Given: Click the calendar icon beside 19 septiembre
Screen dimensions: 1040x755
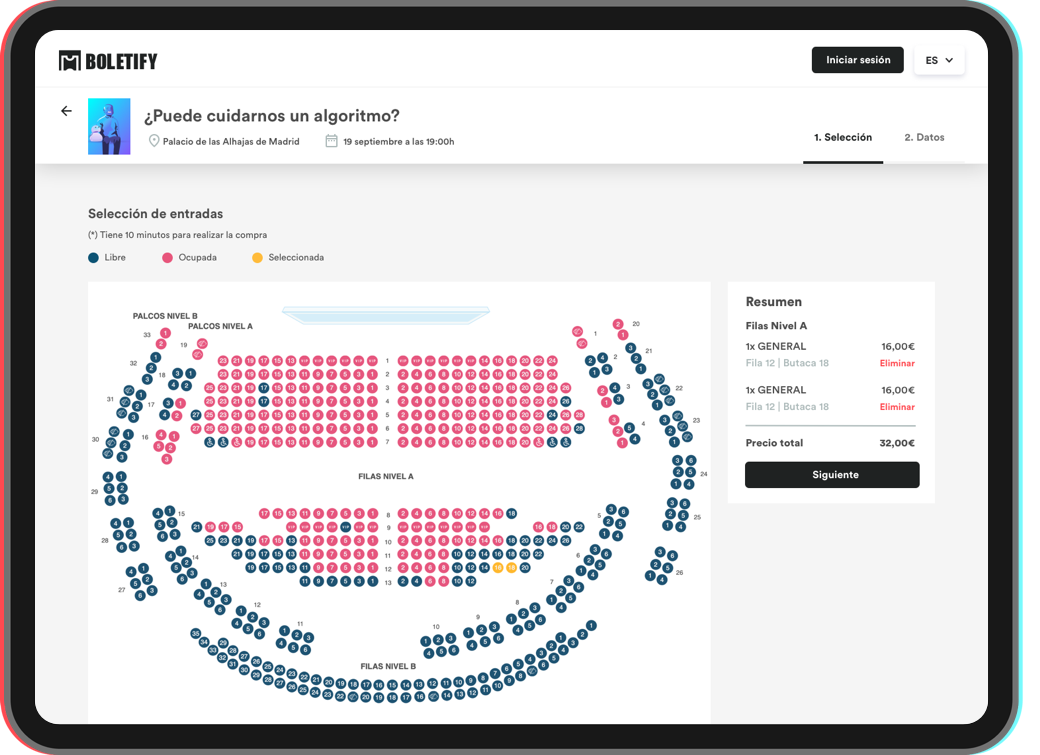Looking at the screenshot, I should pos(331,141).
